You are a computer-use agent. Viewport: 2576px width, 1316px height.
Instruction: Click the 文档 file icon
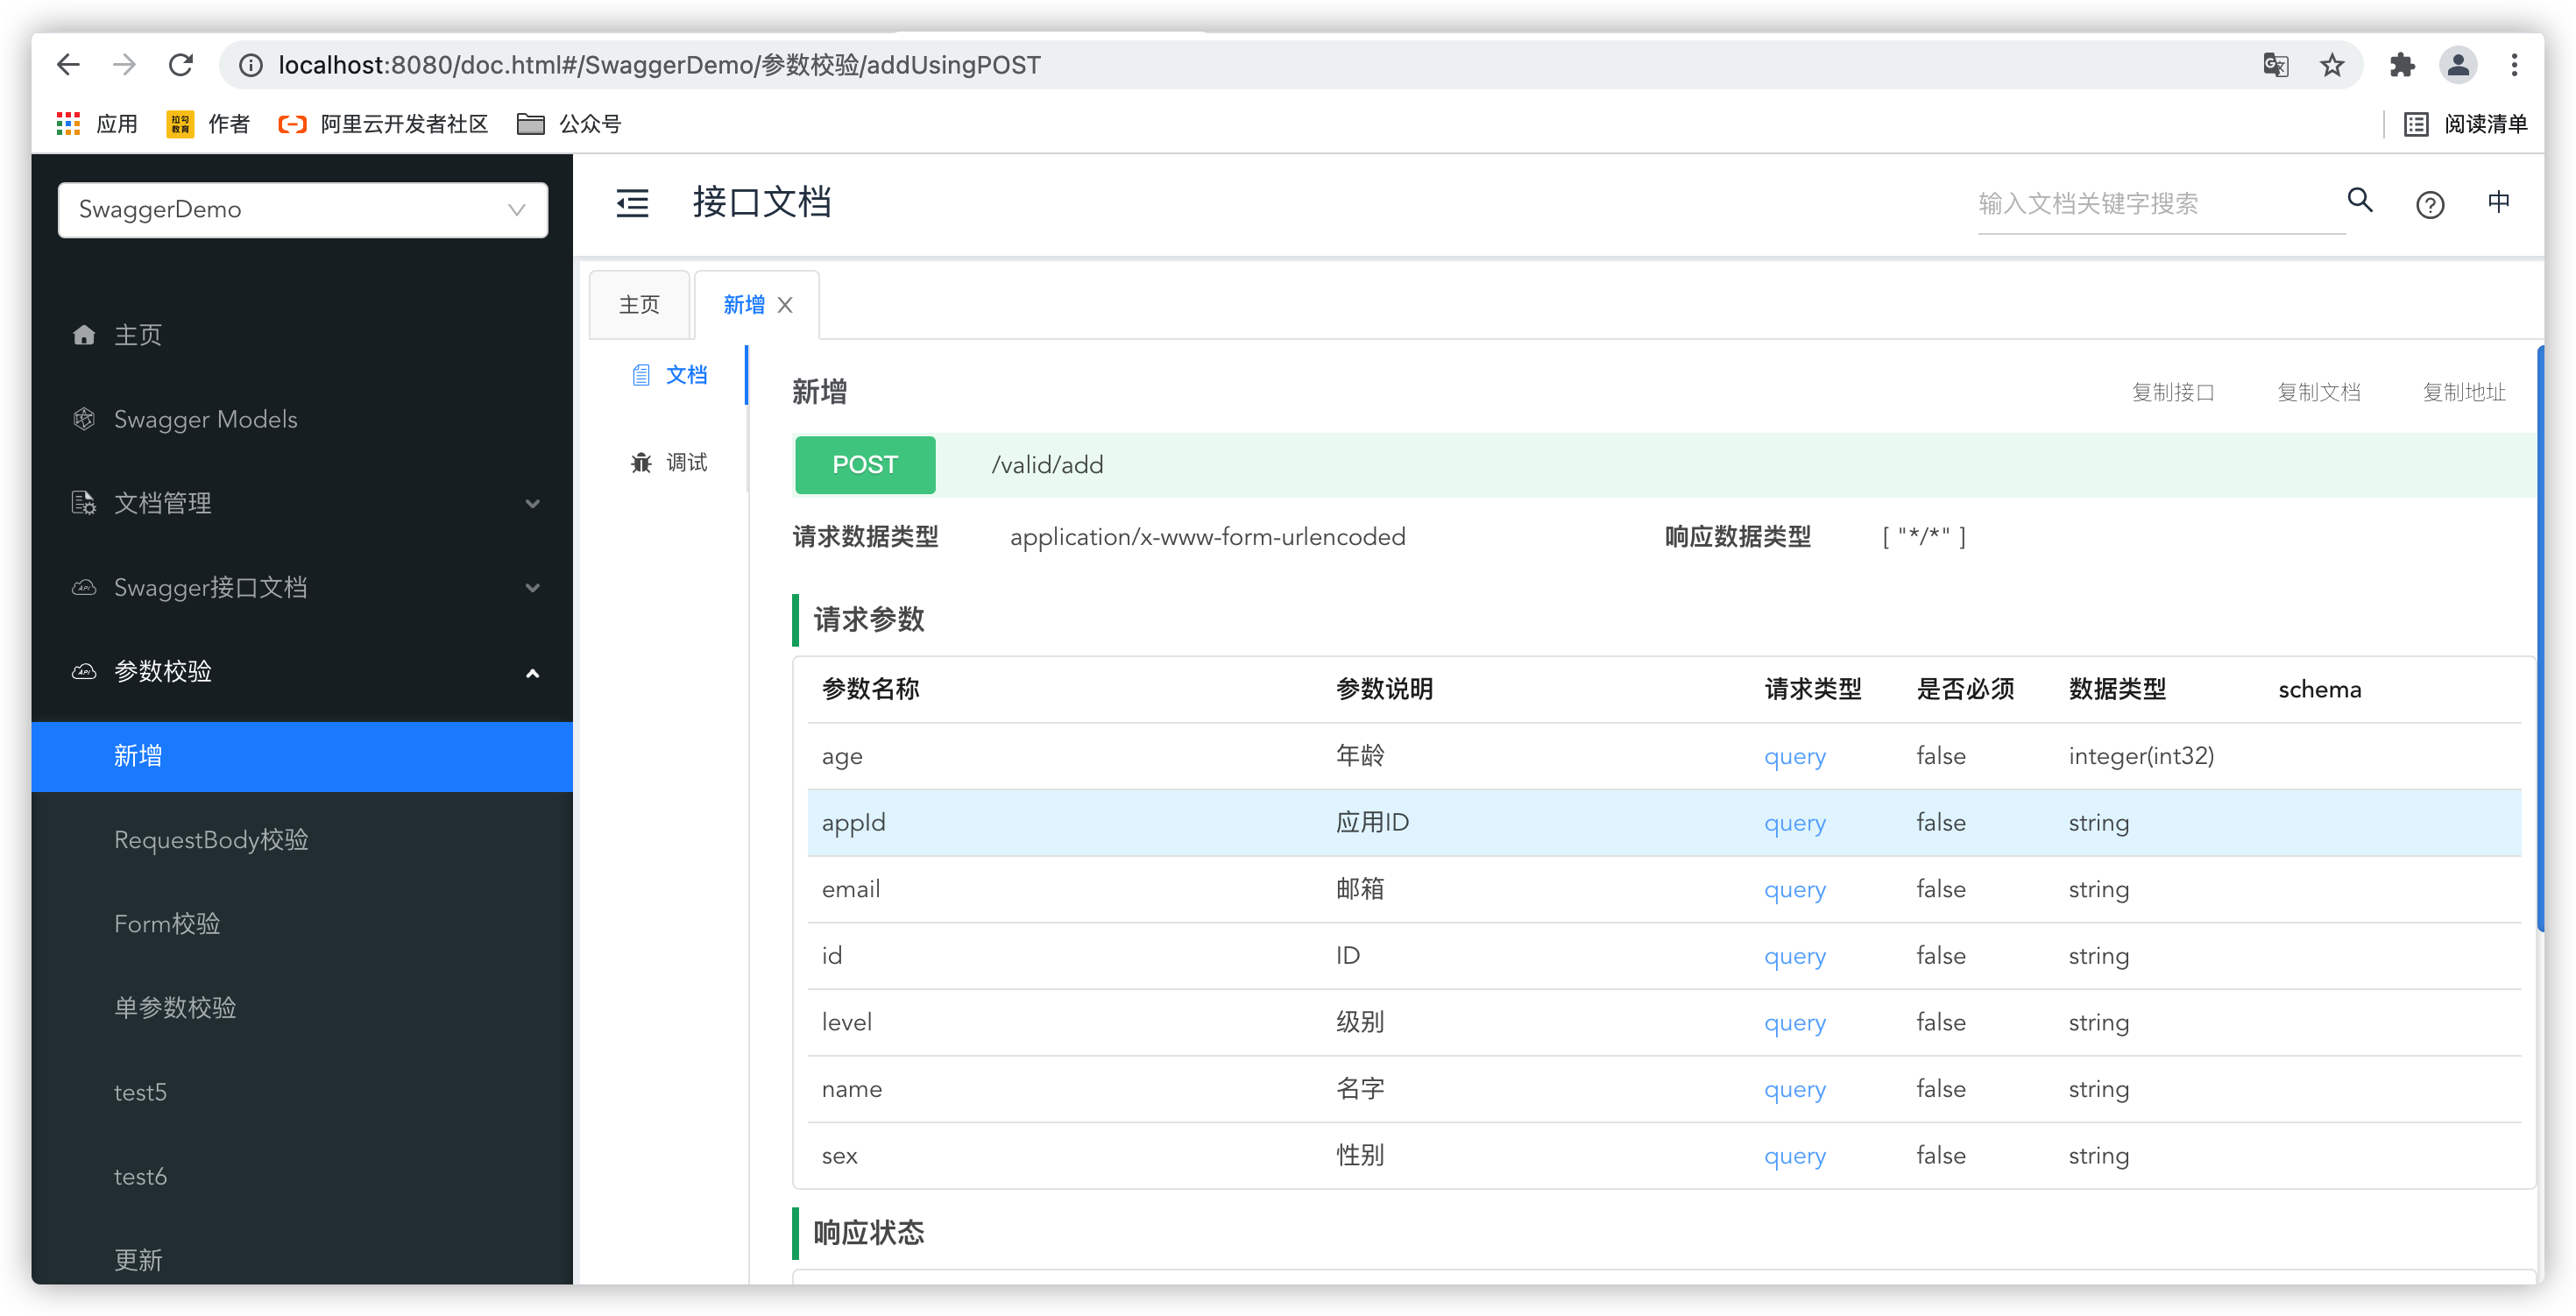[x=641, y=375]
